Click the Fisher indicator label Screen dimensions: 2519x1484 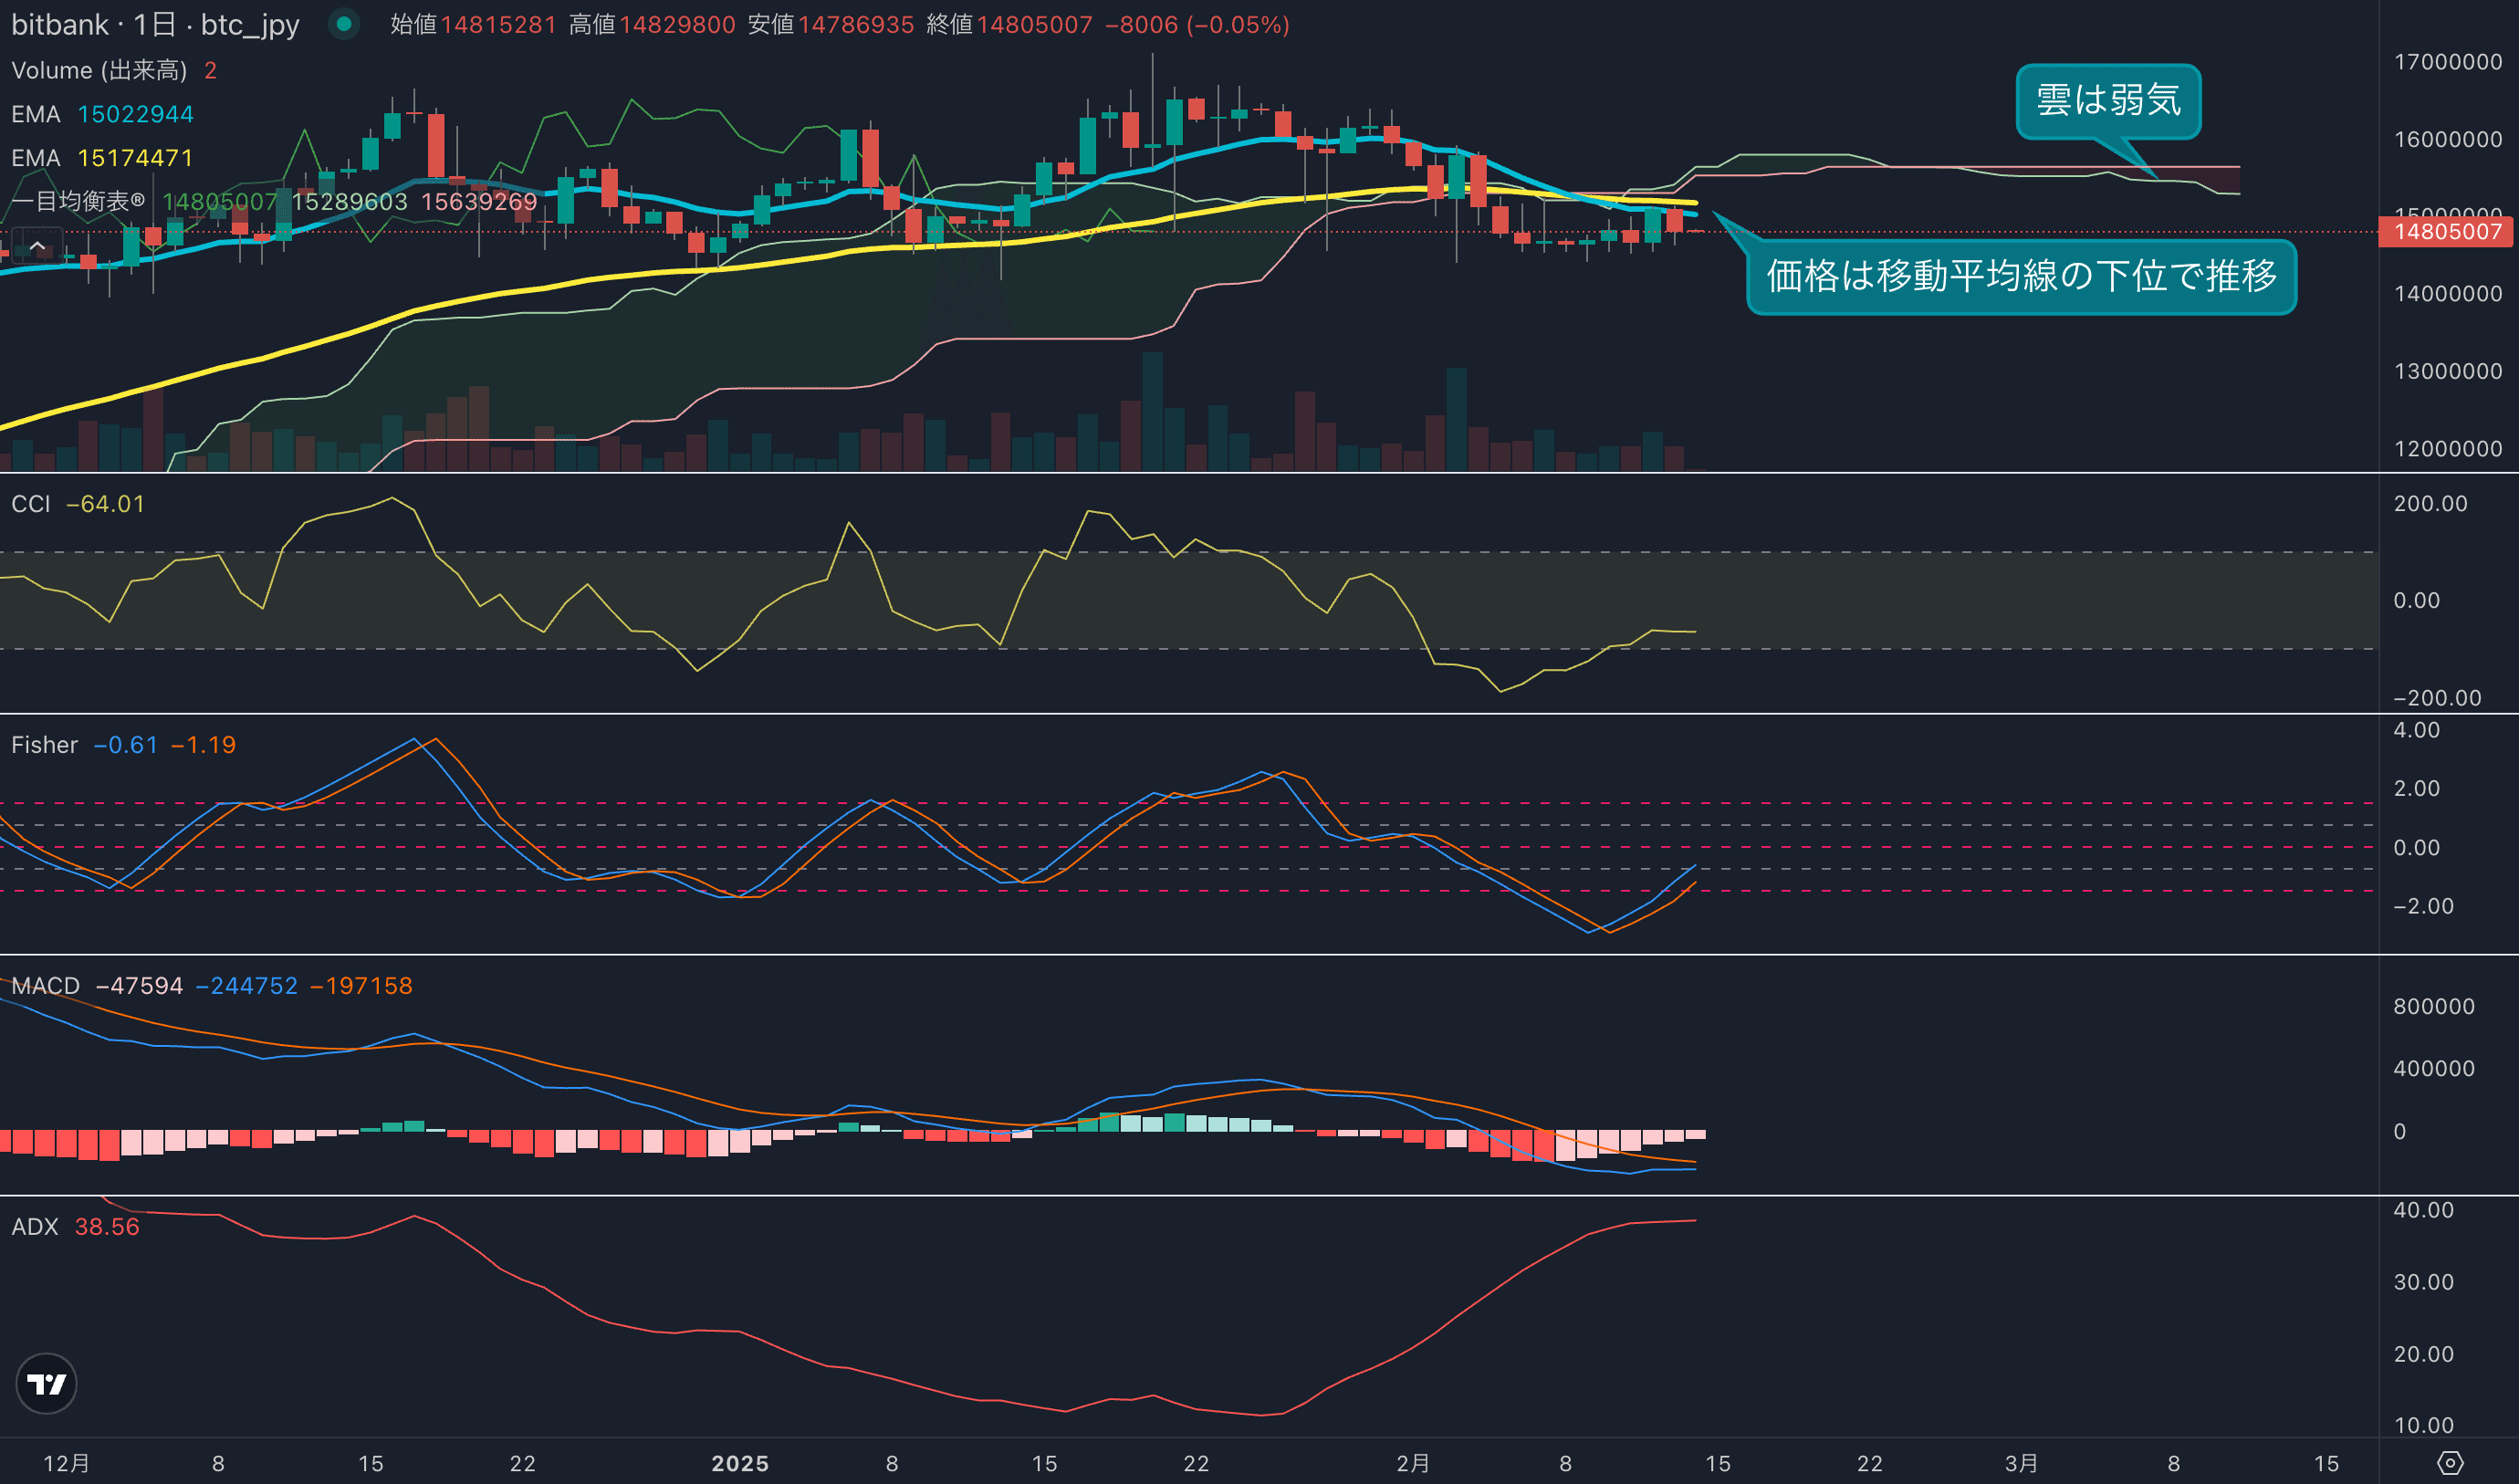tap(44, 745)
